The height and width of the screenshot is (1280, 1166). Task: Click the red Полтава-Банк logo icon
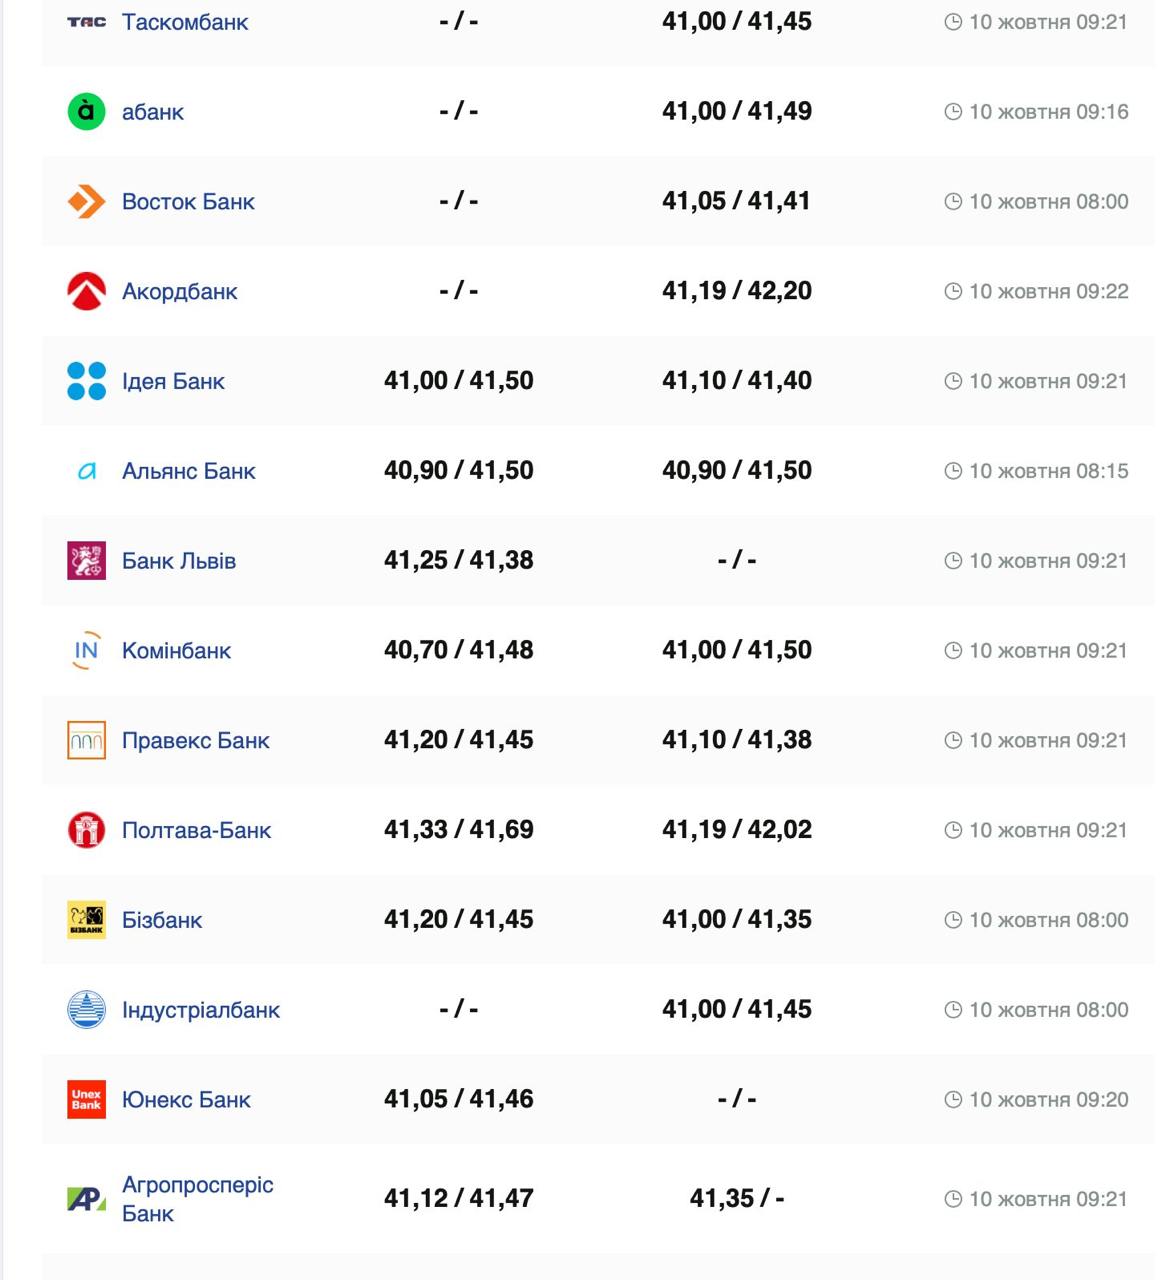(x=86, y=830)
